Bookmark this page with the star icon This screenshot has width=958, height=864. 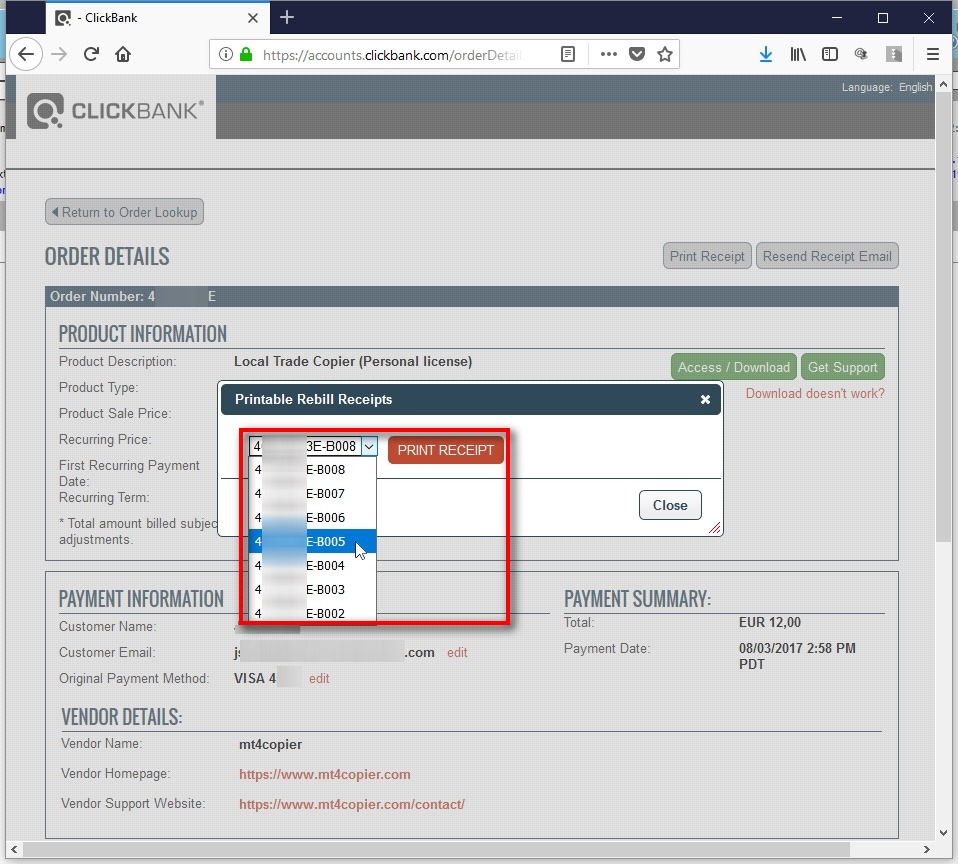pos(665,55)
